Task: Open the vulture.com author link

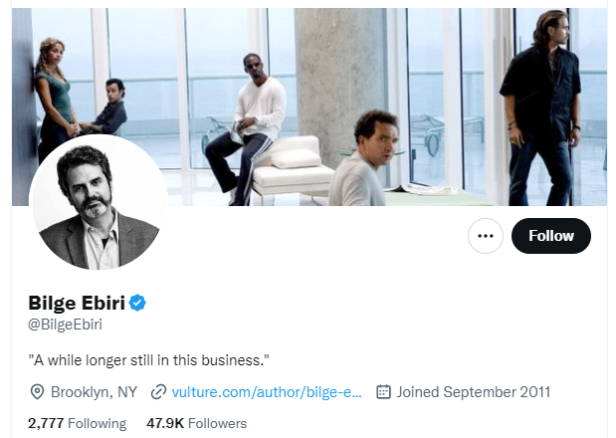Action: coord(266,391)
